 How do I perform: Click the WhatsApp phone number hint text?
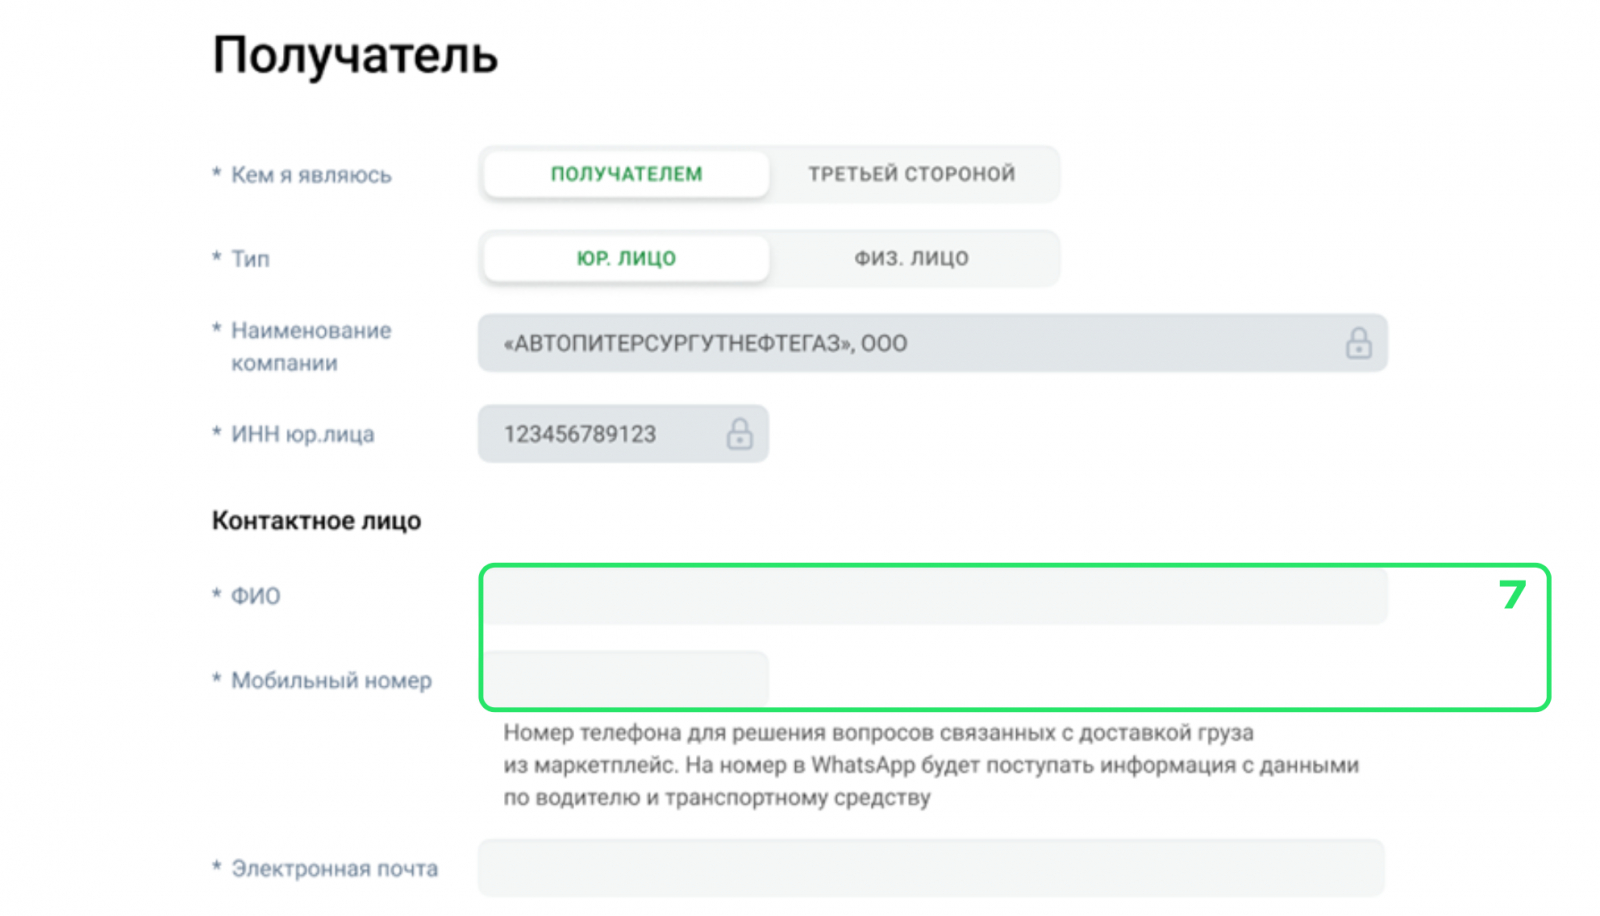click(x=930, y=765)
